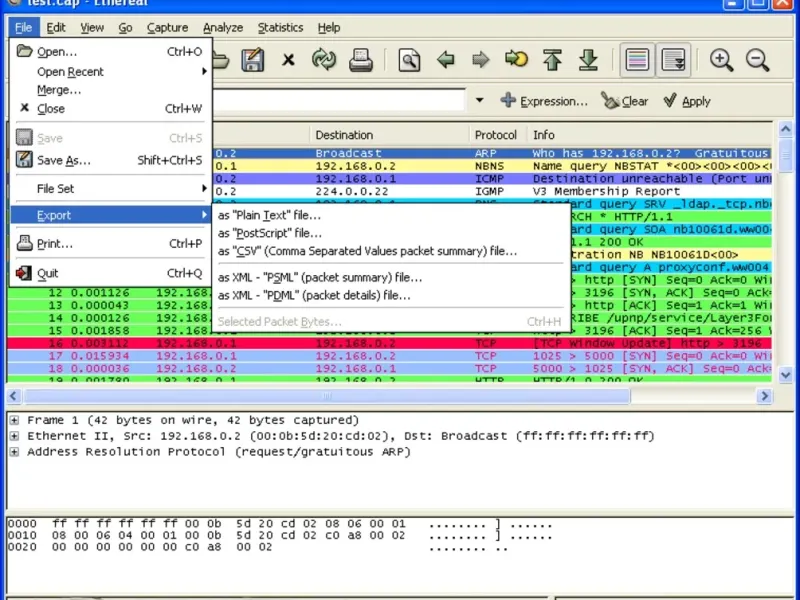Expand the Address Resolution Protocol node
Viewport: 800px width, 600px height.
pyautogui.click(x=14, y=452)
